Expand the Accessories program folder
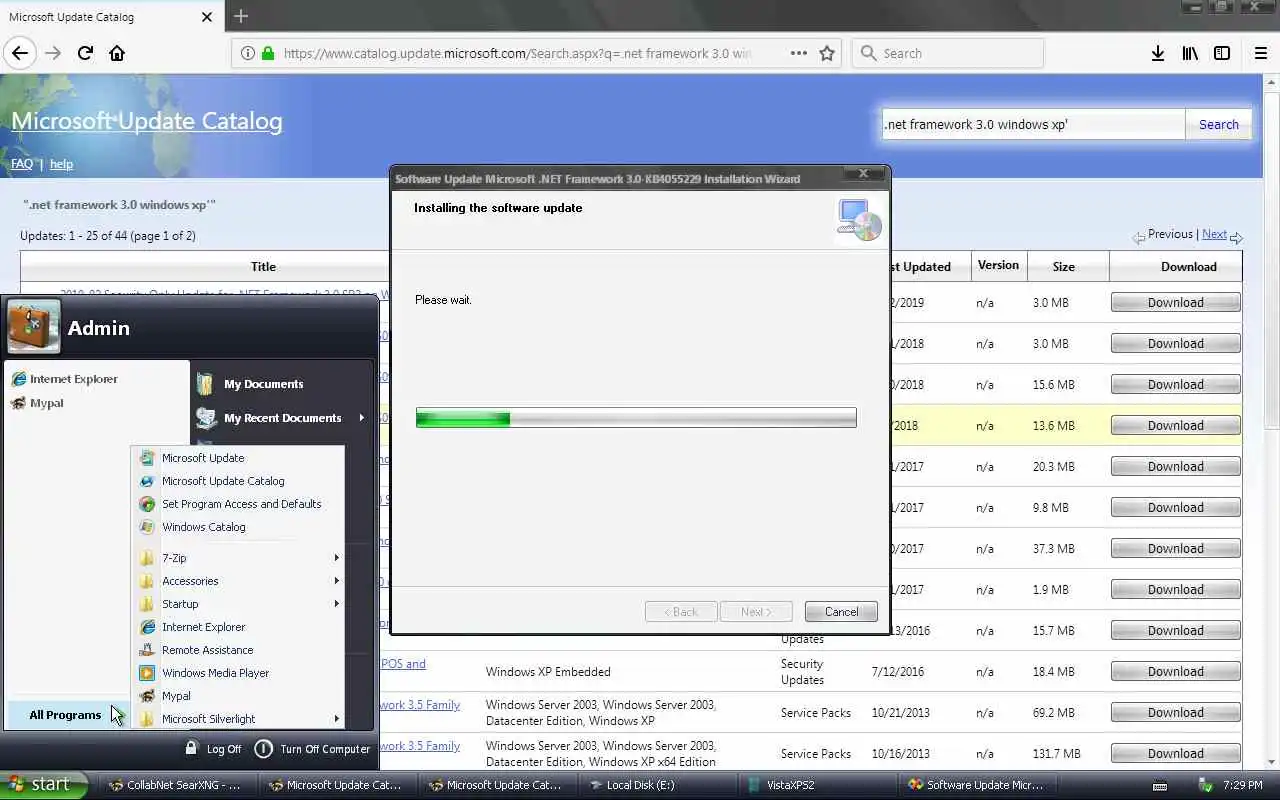The image size is (1280, 800). coord(238,581)
